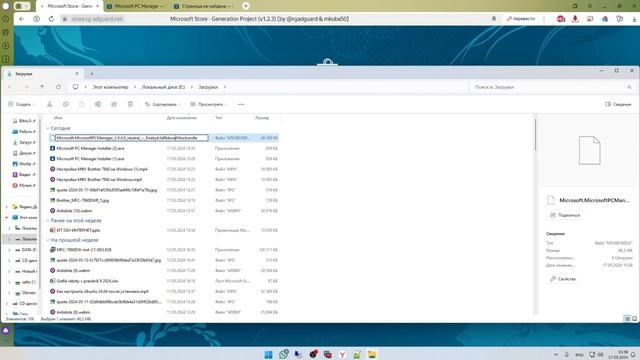Click Этот компьютер in the breadcrumb

(110, 87)
